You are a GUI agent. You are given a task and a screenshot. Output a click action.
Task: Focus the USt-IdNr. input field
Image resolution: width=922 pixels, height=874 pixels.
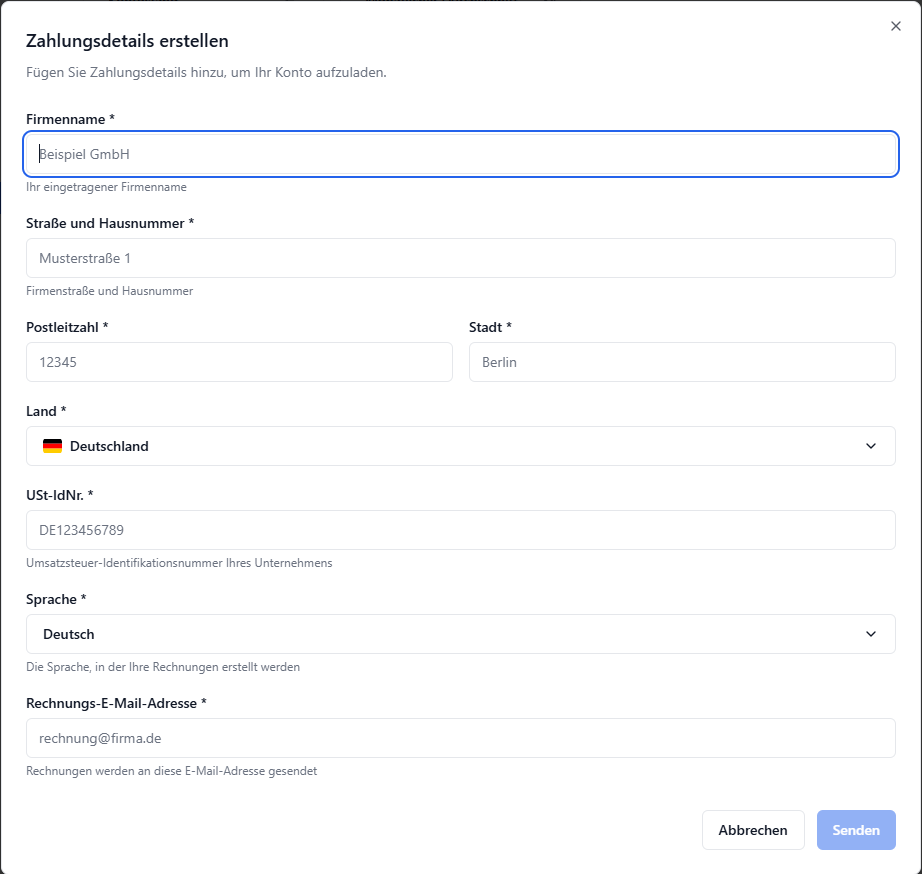pos(460,530)
